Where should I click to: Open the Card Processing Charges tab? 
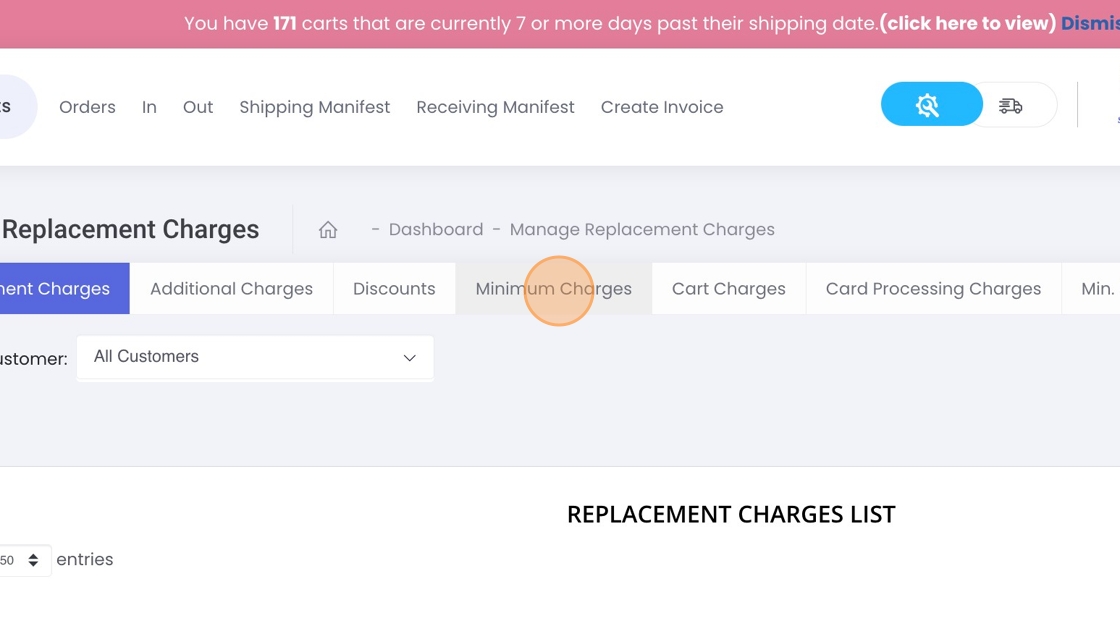point(933,289)
